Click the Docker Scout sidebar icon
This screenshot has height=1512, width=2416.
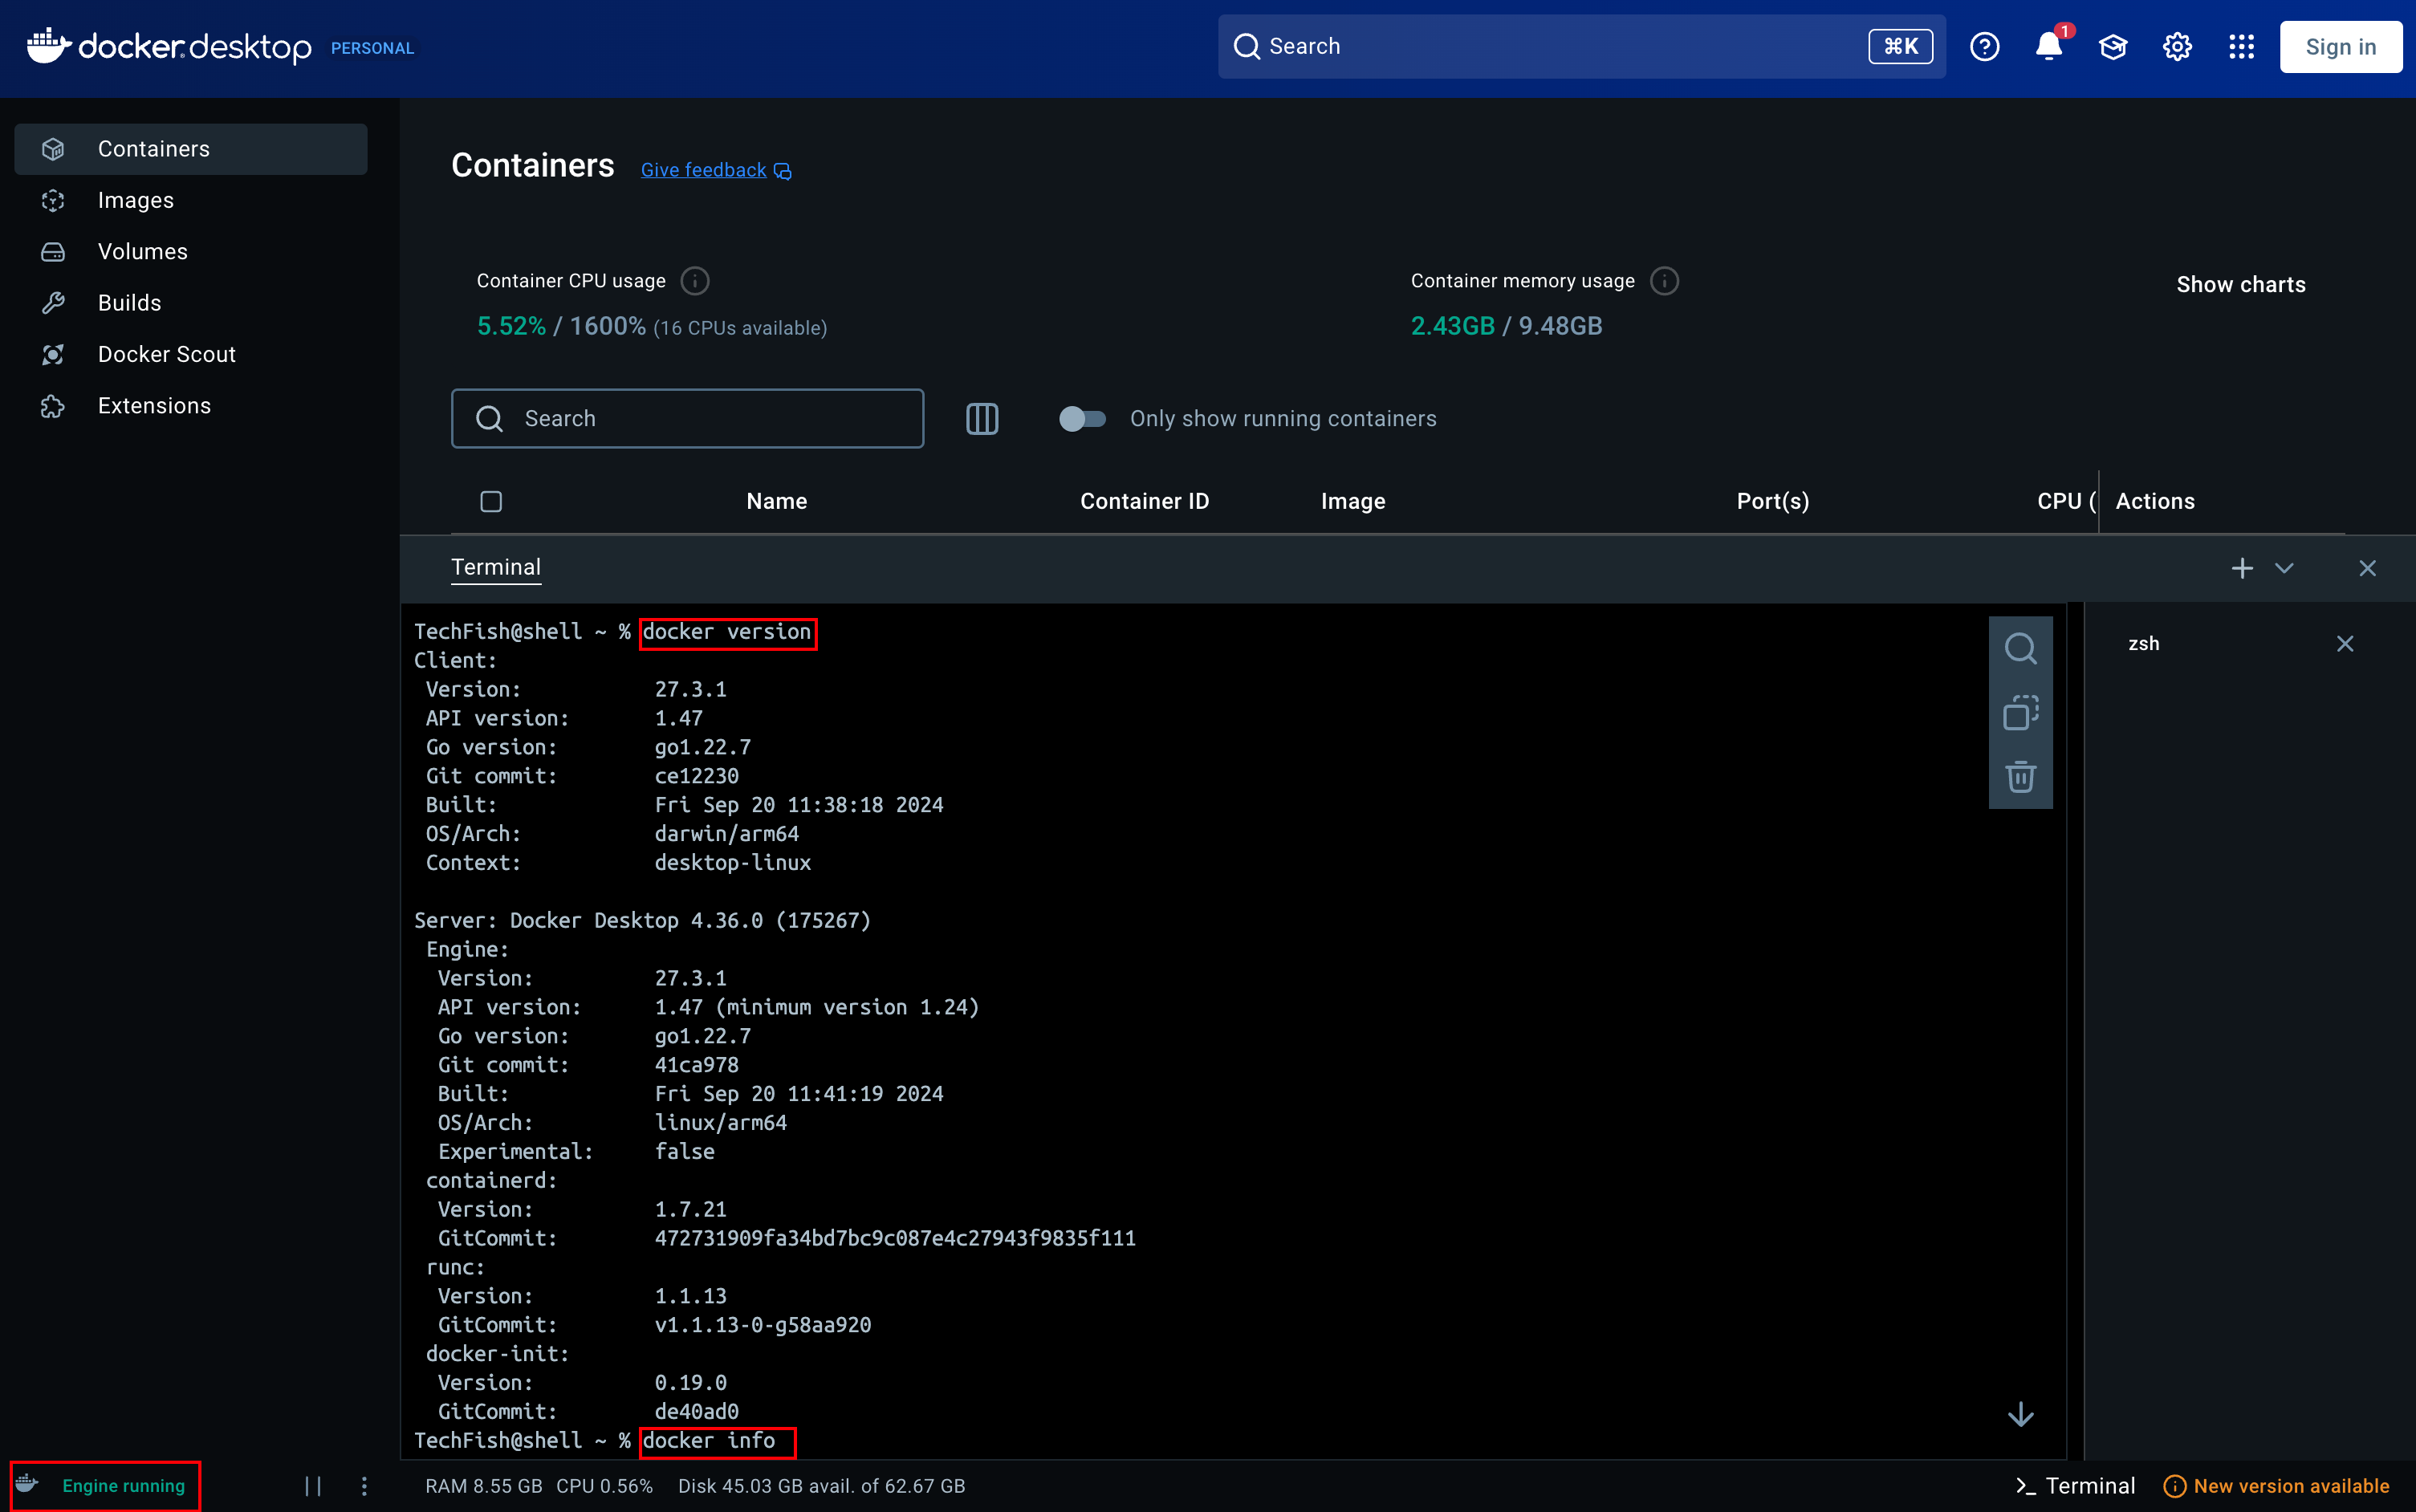point(53,354)
